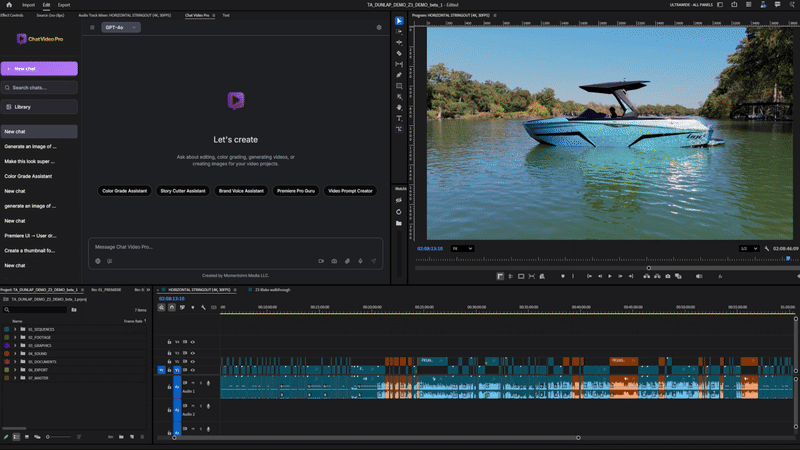Expand the 07_MASTER bin
Screen dimensions: 800x450
(15, 378)
